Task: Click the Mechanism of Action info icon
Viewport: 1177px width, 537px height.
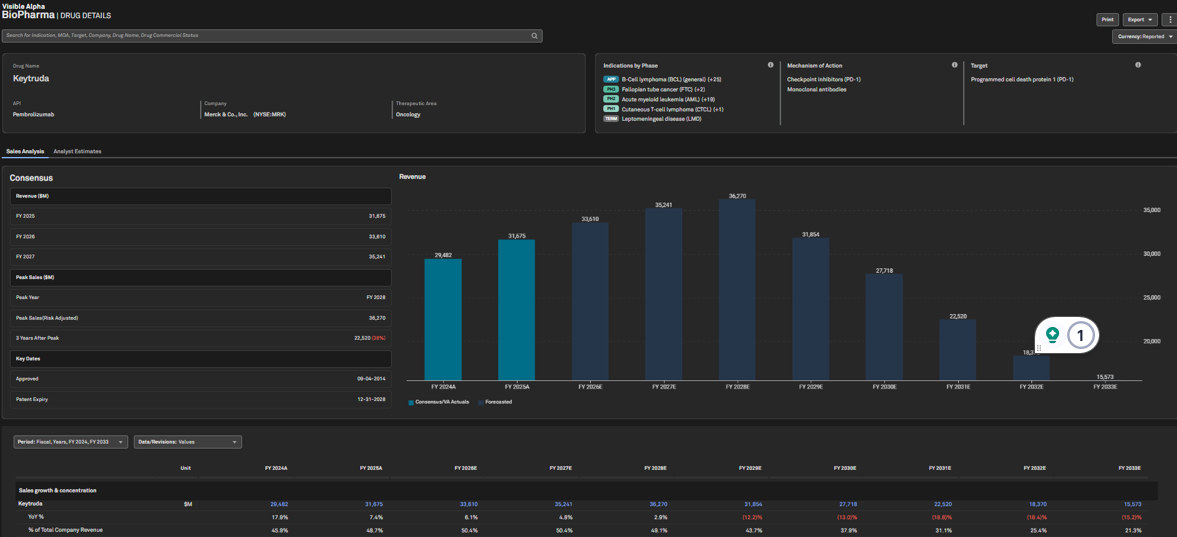Action: pyautogui.click(x=954, y=65)
